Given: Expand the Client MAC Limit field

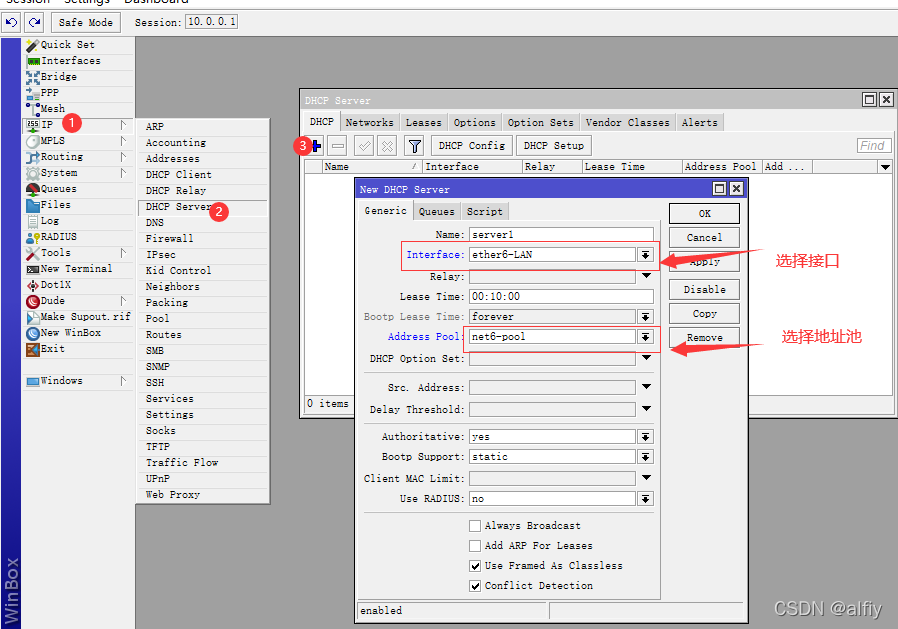Looking at the screenshot, I should [647, 478].
